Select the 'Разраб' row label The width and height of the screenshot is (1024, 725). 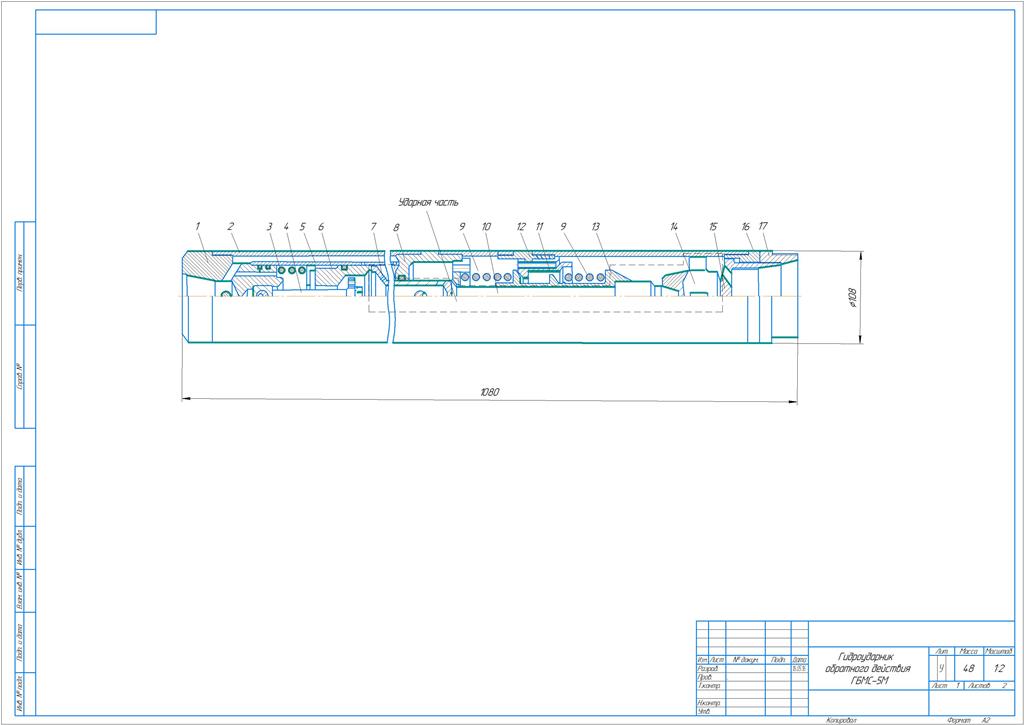point(708,669)
